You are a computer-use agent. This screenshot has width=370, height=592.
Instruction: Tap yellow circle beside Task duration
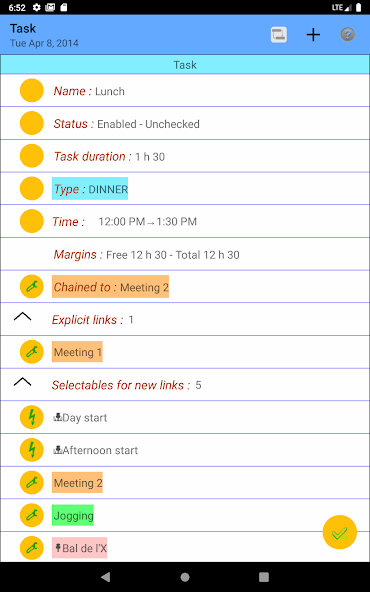[32, 156]
